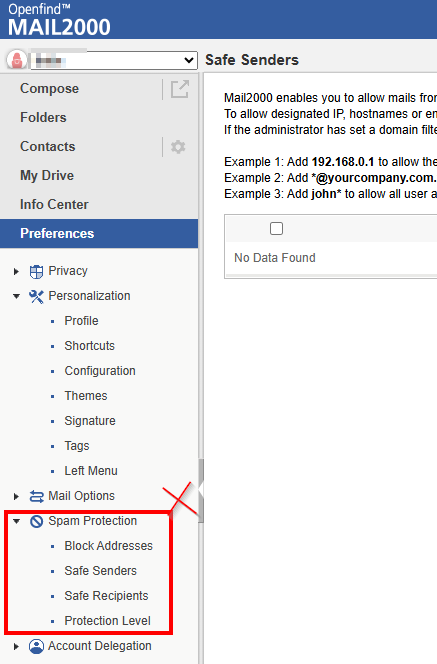Open the Shortcuts settings
Image resolution: width=437 pixels, height=664 pixels.
(x=89, y=346)
